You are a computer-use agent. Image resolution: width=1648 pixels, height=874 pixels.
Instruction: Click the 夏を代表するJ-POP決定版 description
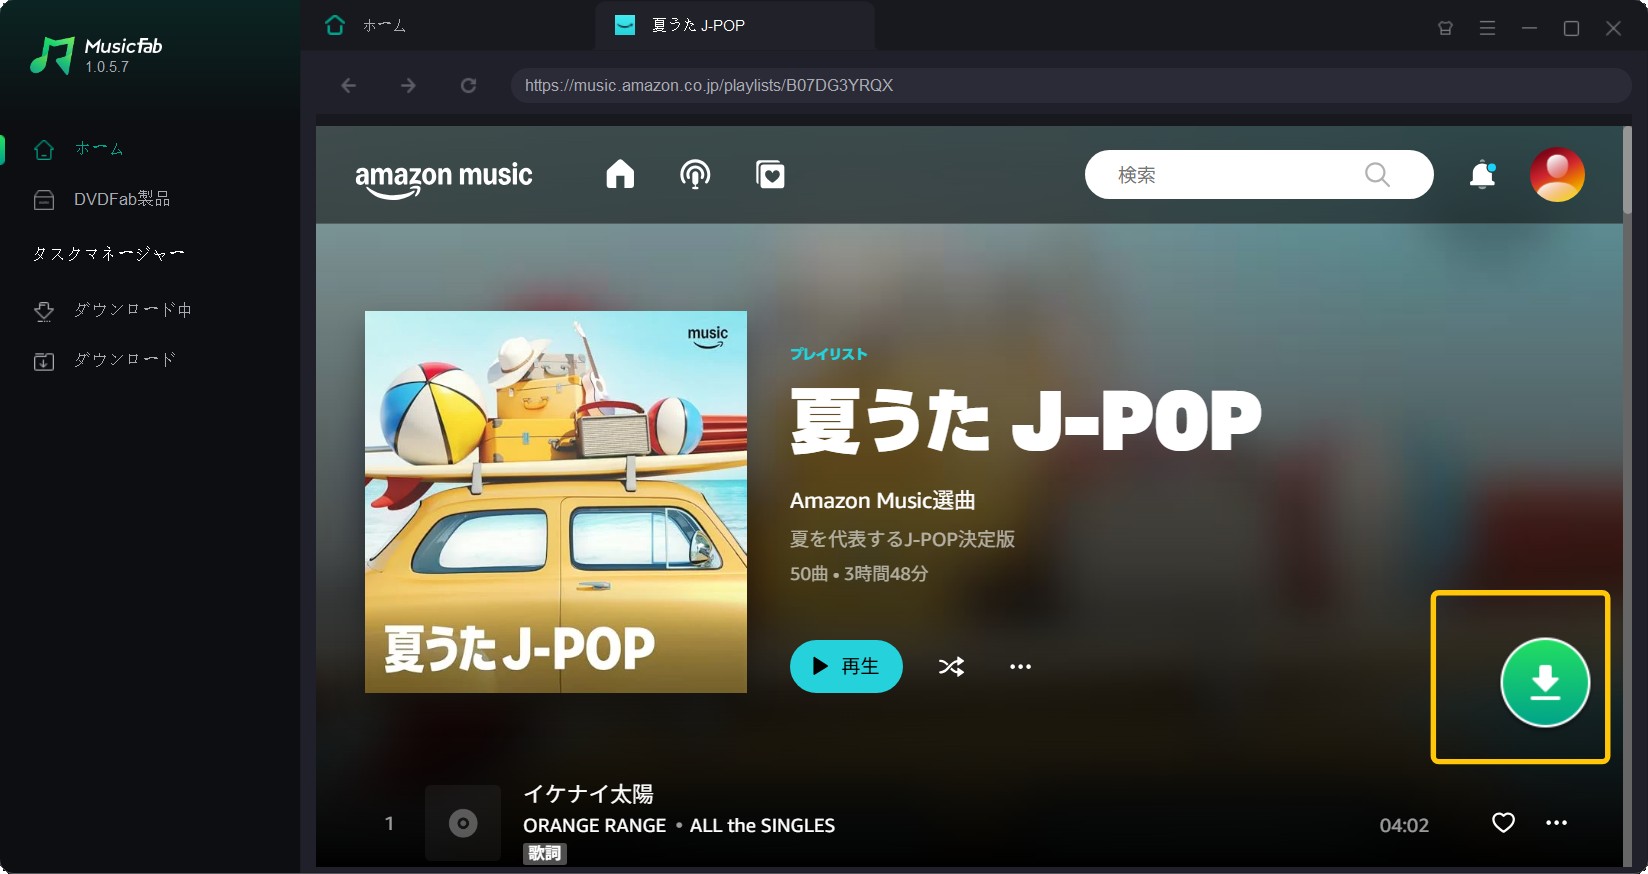tap(902, 539)
